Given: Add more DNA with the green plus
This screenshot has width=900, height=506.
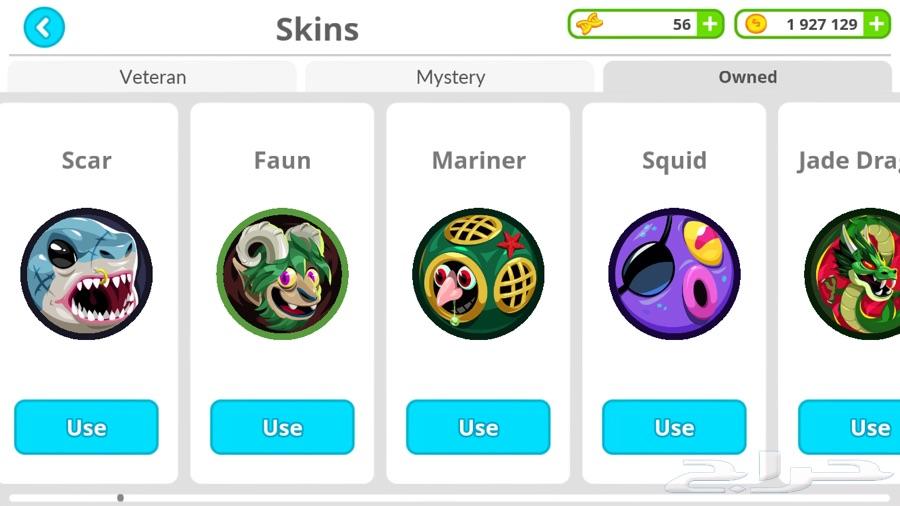Looking at the screenshot, I should (710, 24).
